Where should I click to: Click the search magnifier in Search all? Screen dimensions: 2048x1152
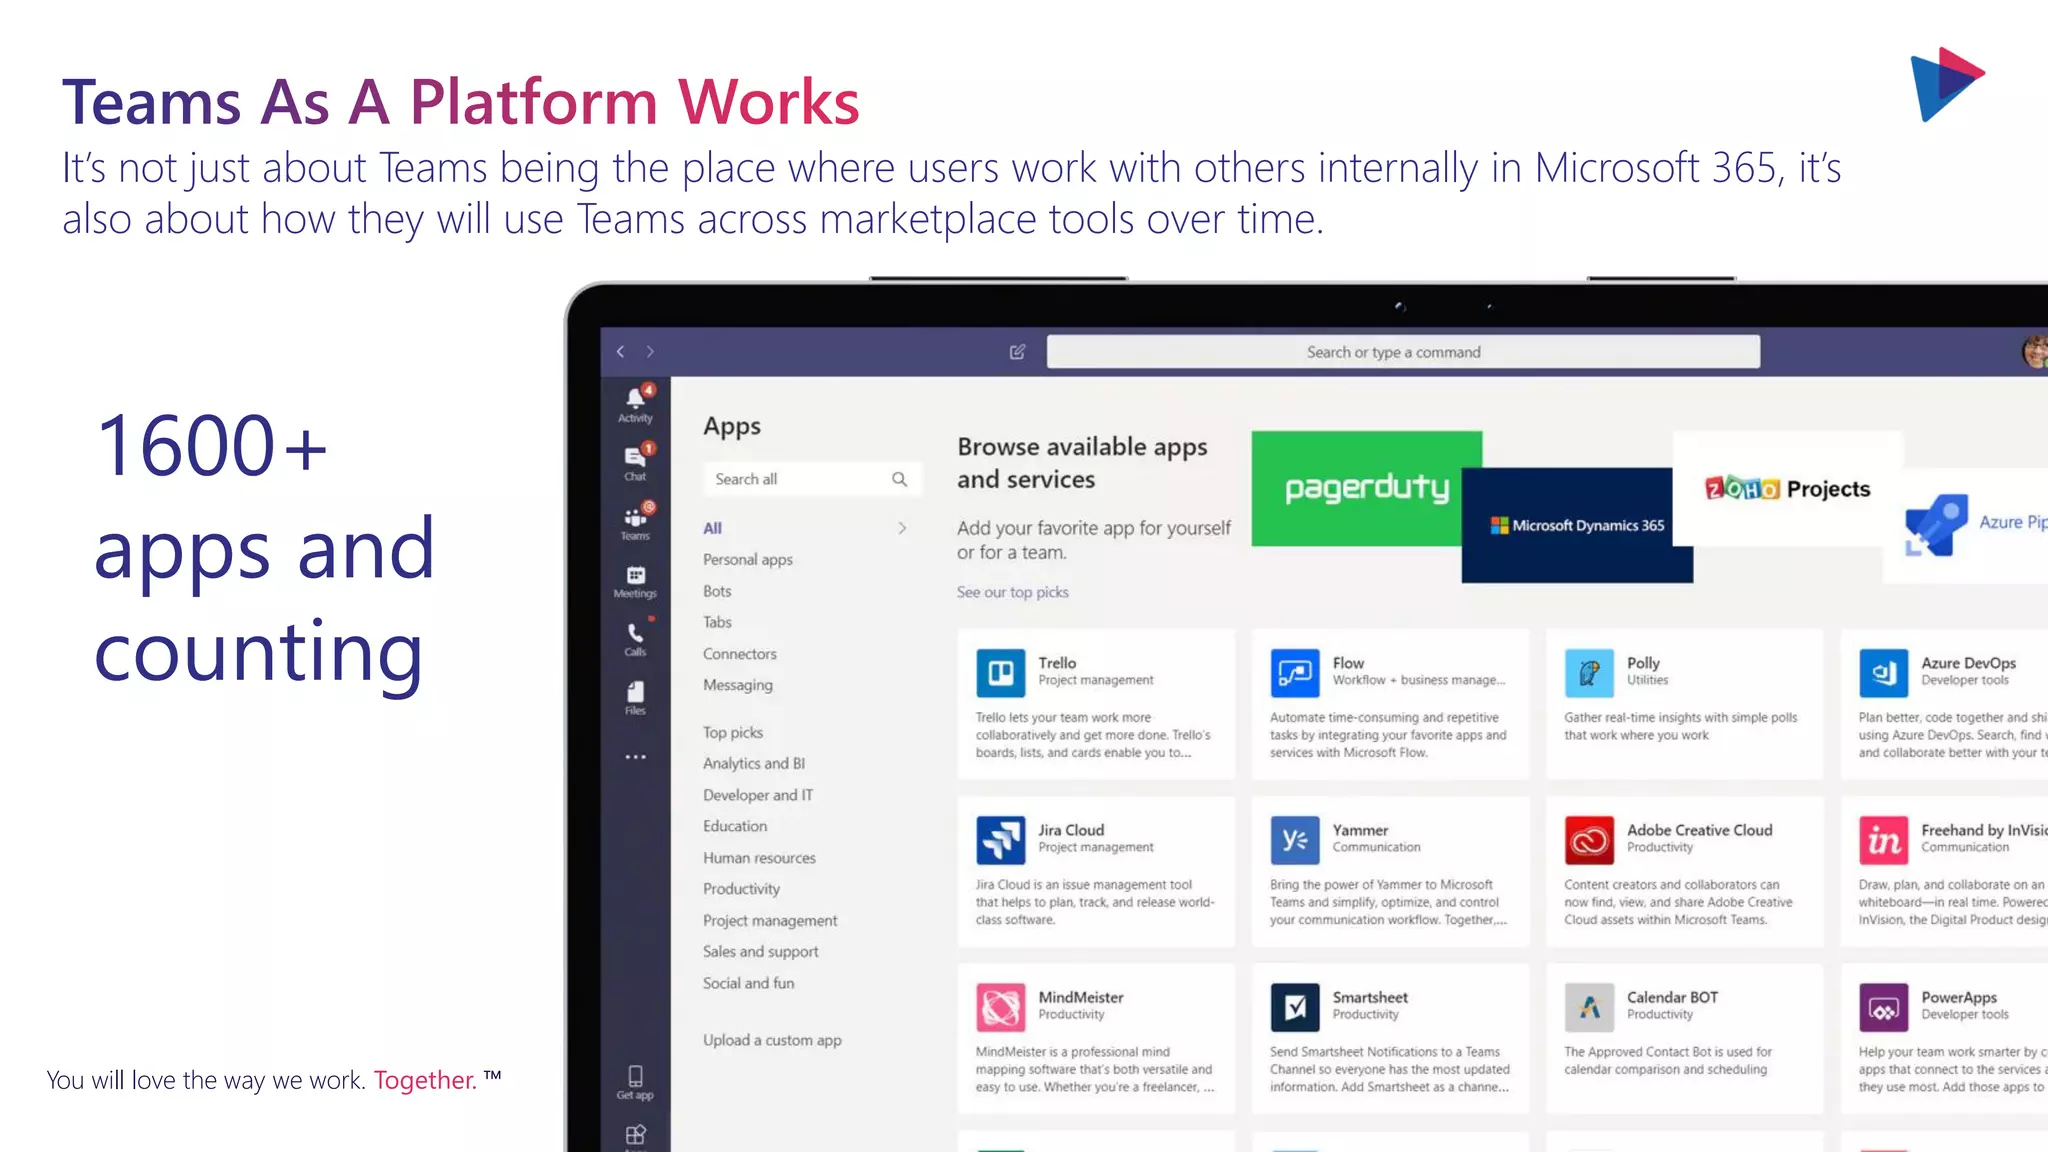click(x=899, y=479)
